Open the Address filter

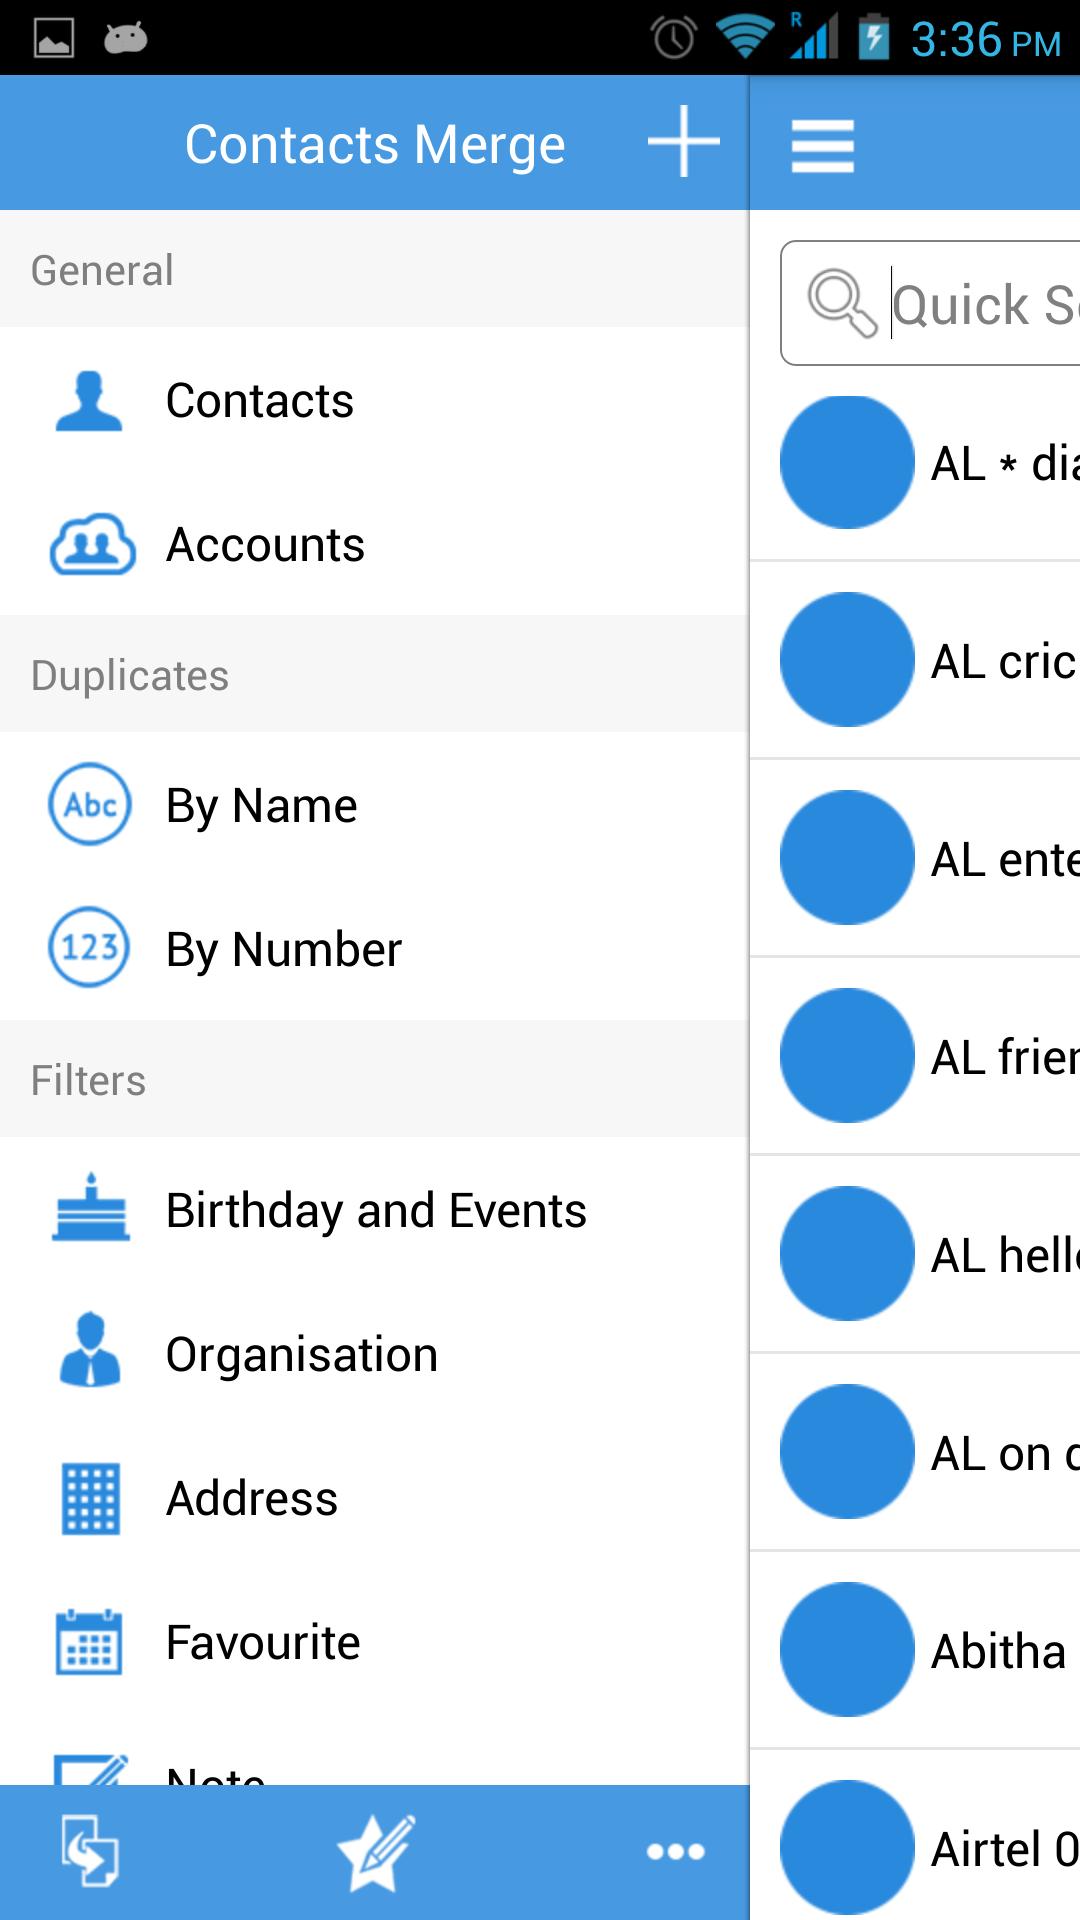pos(251,1499)
